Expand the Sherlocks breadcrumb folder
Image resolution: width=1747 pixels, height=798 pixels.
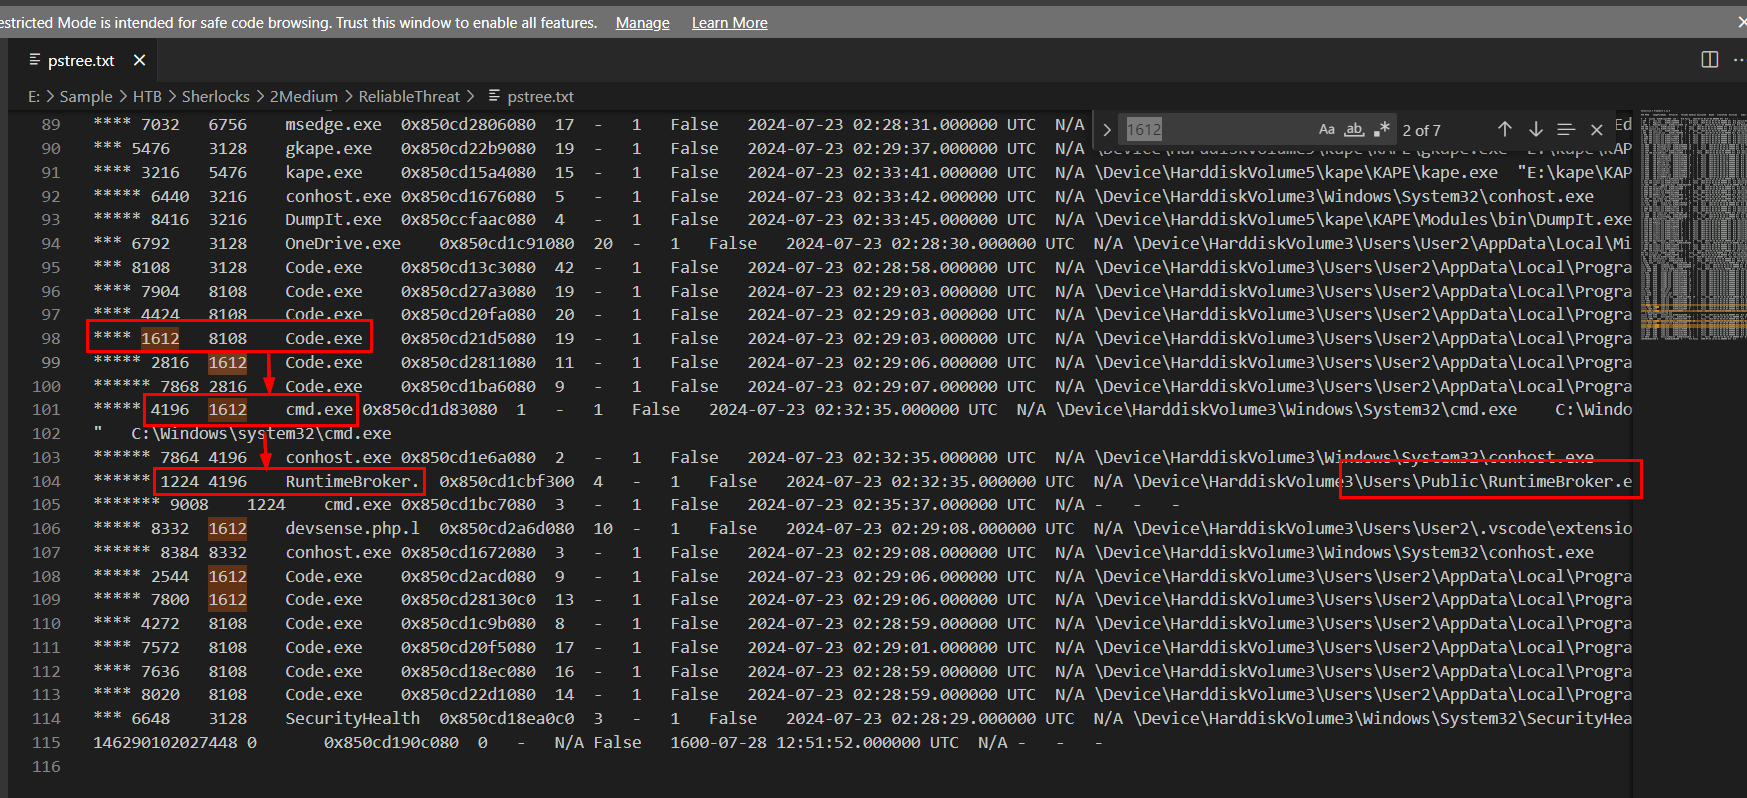click(215, 96)
